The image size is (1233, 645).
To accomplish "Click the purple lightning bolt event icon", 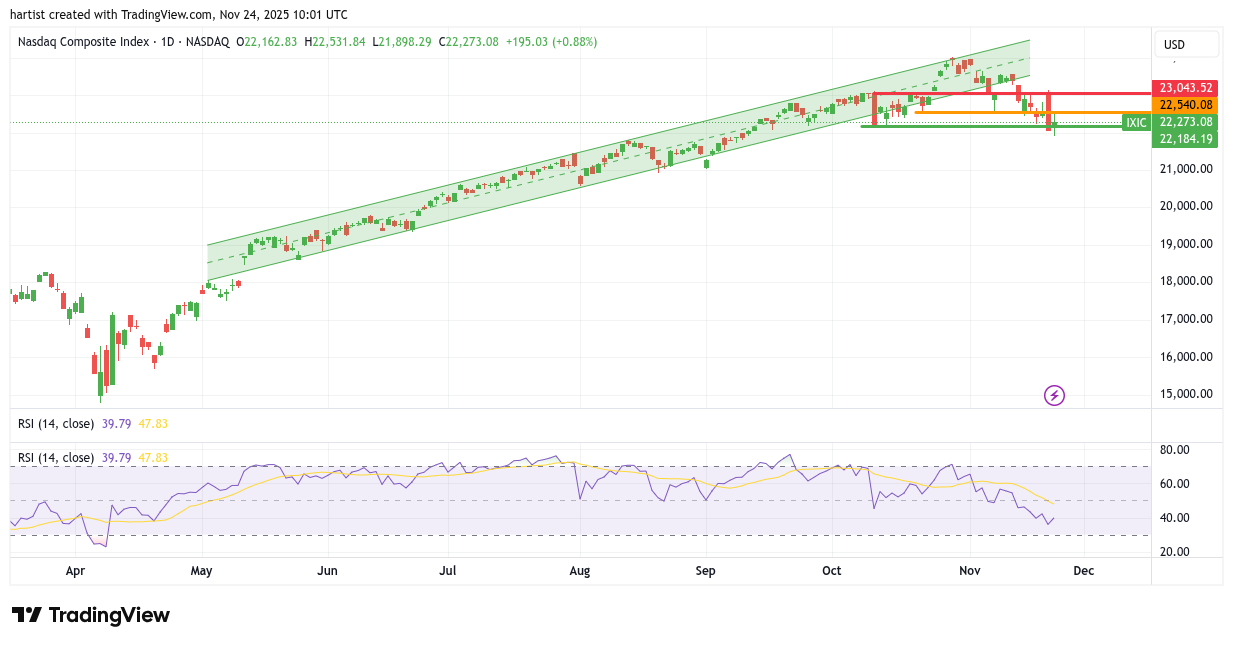I will pyautogui.click(x=1054, y=395).
